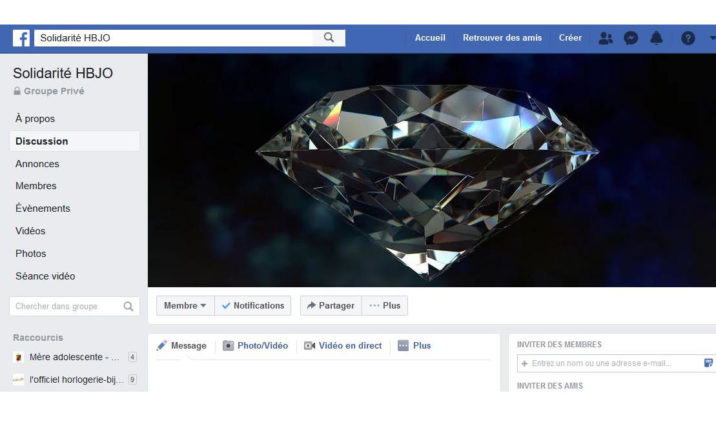Image resolution: width=716 pixels, height=426 pixels.
Task: Open the À propos section
Action: [35, 119]
